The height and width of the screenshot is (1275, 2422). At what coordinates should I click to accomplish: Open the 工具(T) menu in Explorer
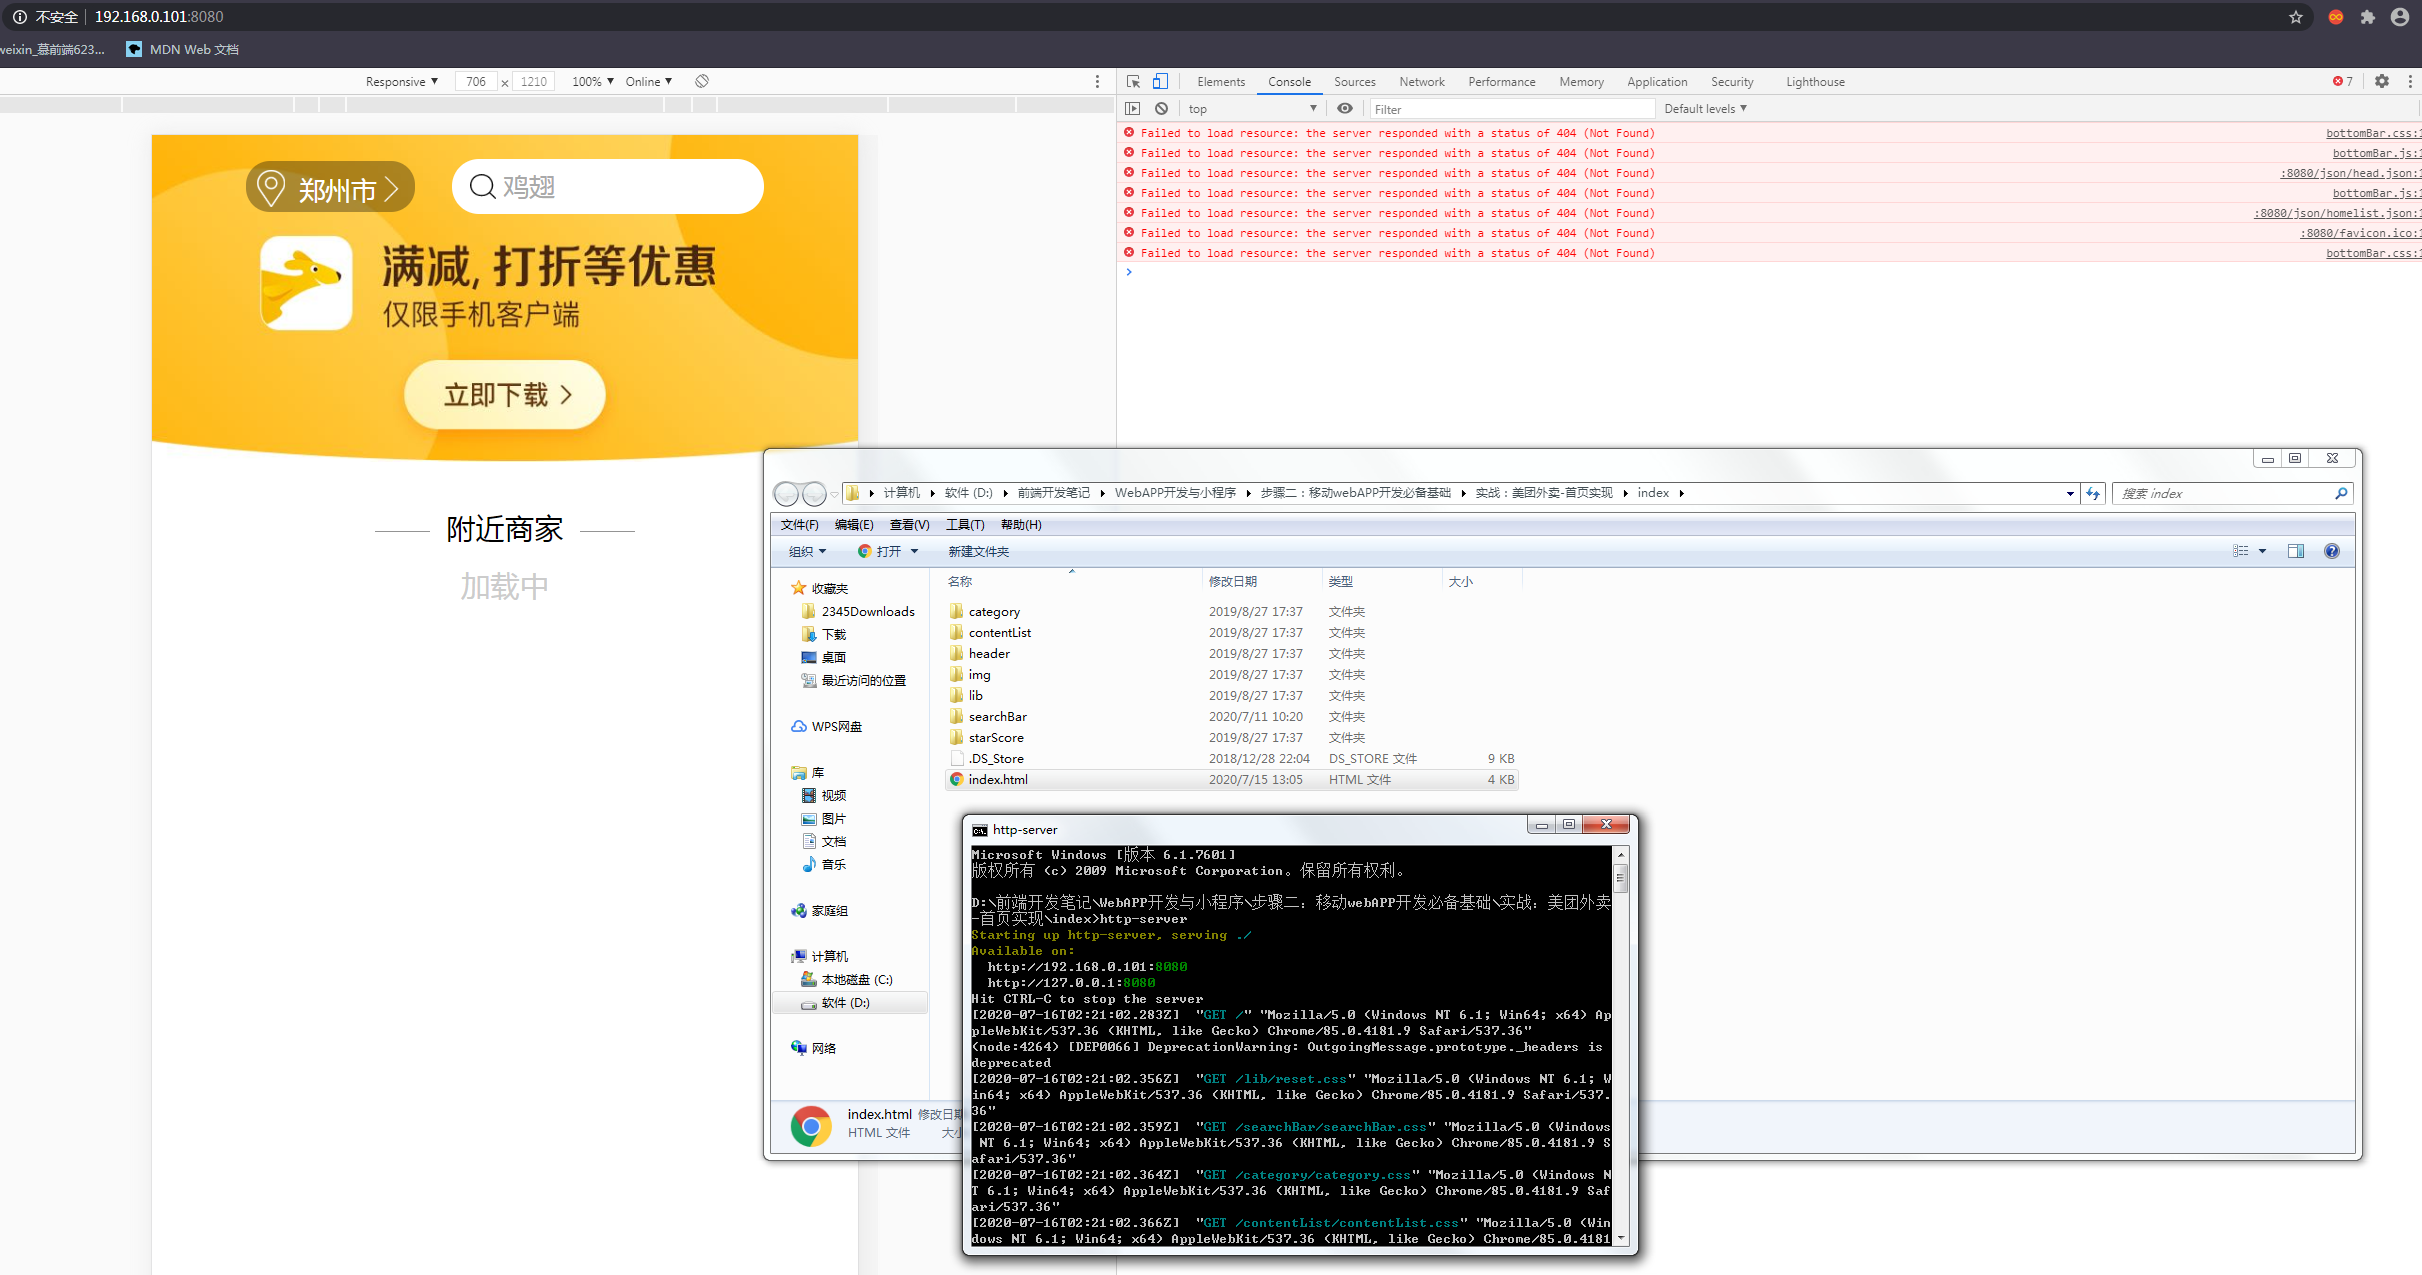964,525
